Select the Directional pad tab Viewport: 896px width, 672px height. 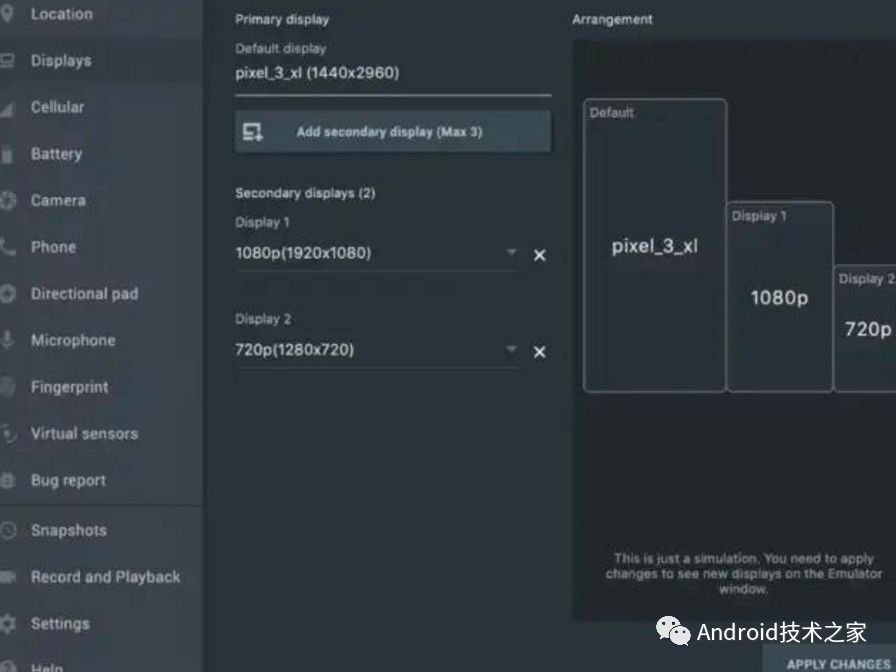(x=101, y=294)
